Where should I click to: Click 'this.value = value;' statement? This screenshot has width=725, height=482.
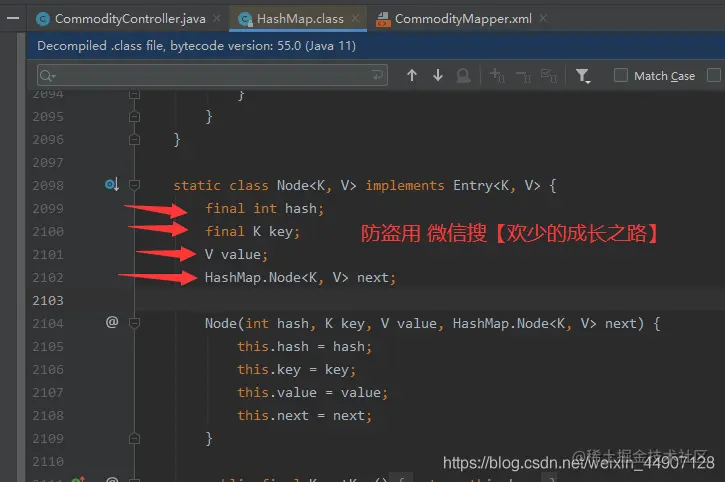click(313, 393)
